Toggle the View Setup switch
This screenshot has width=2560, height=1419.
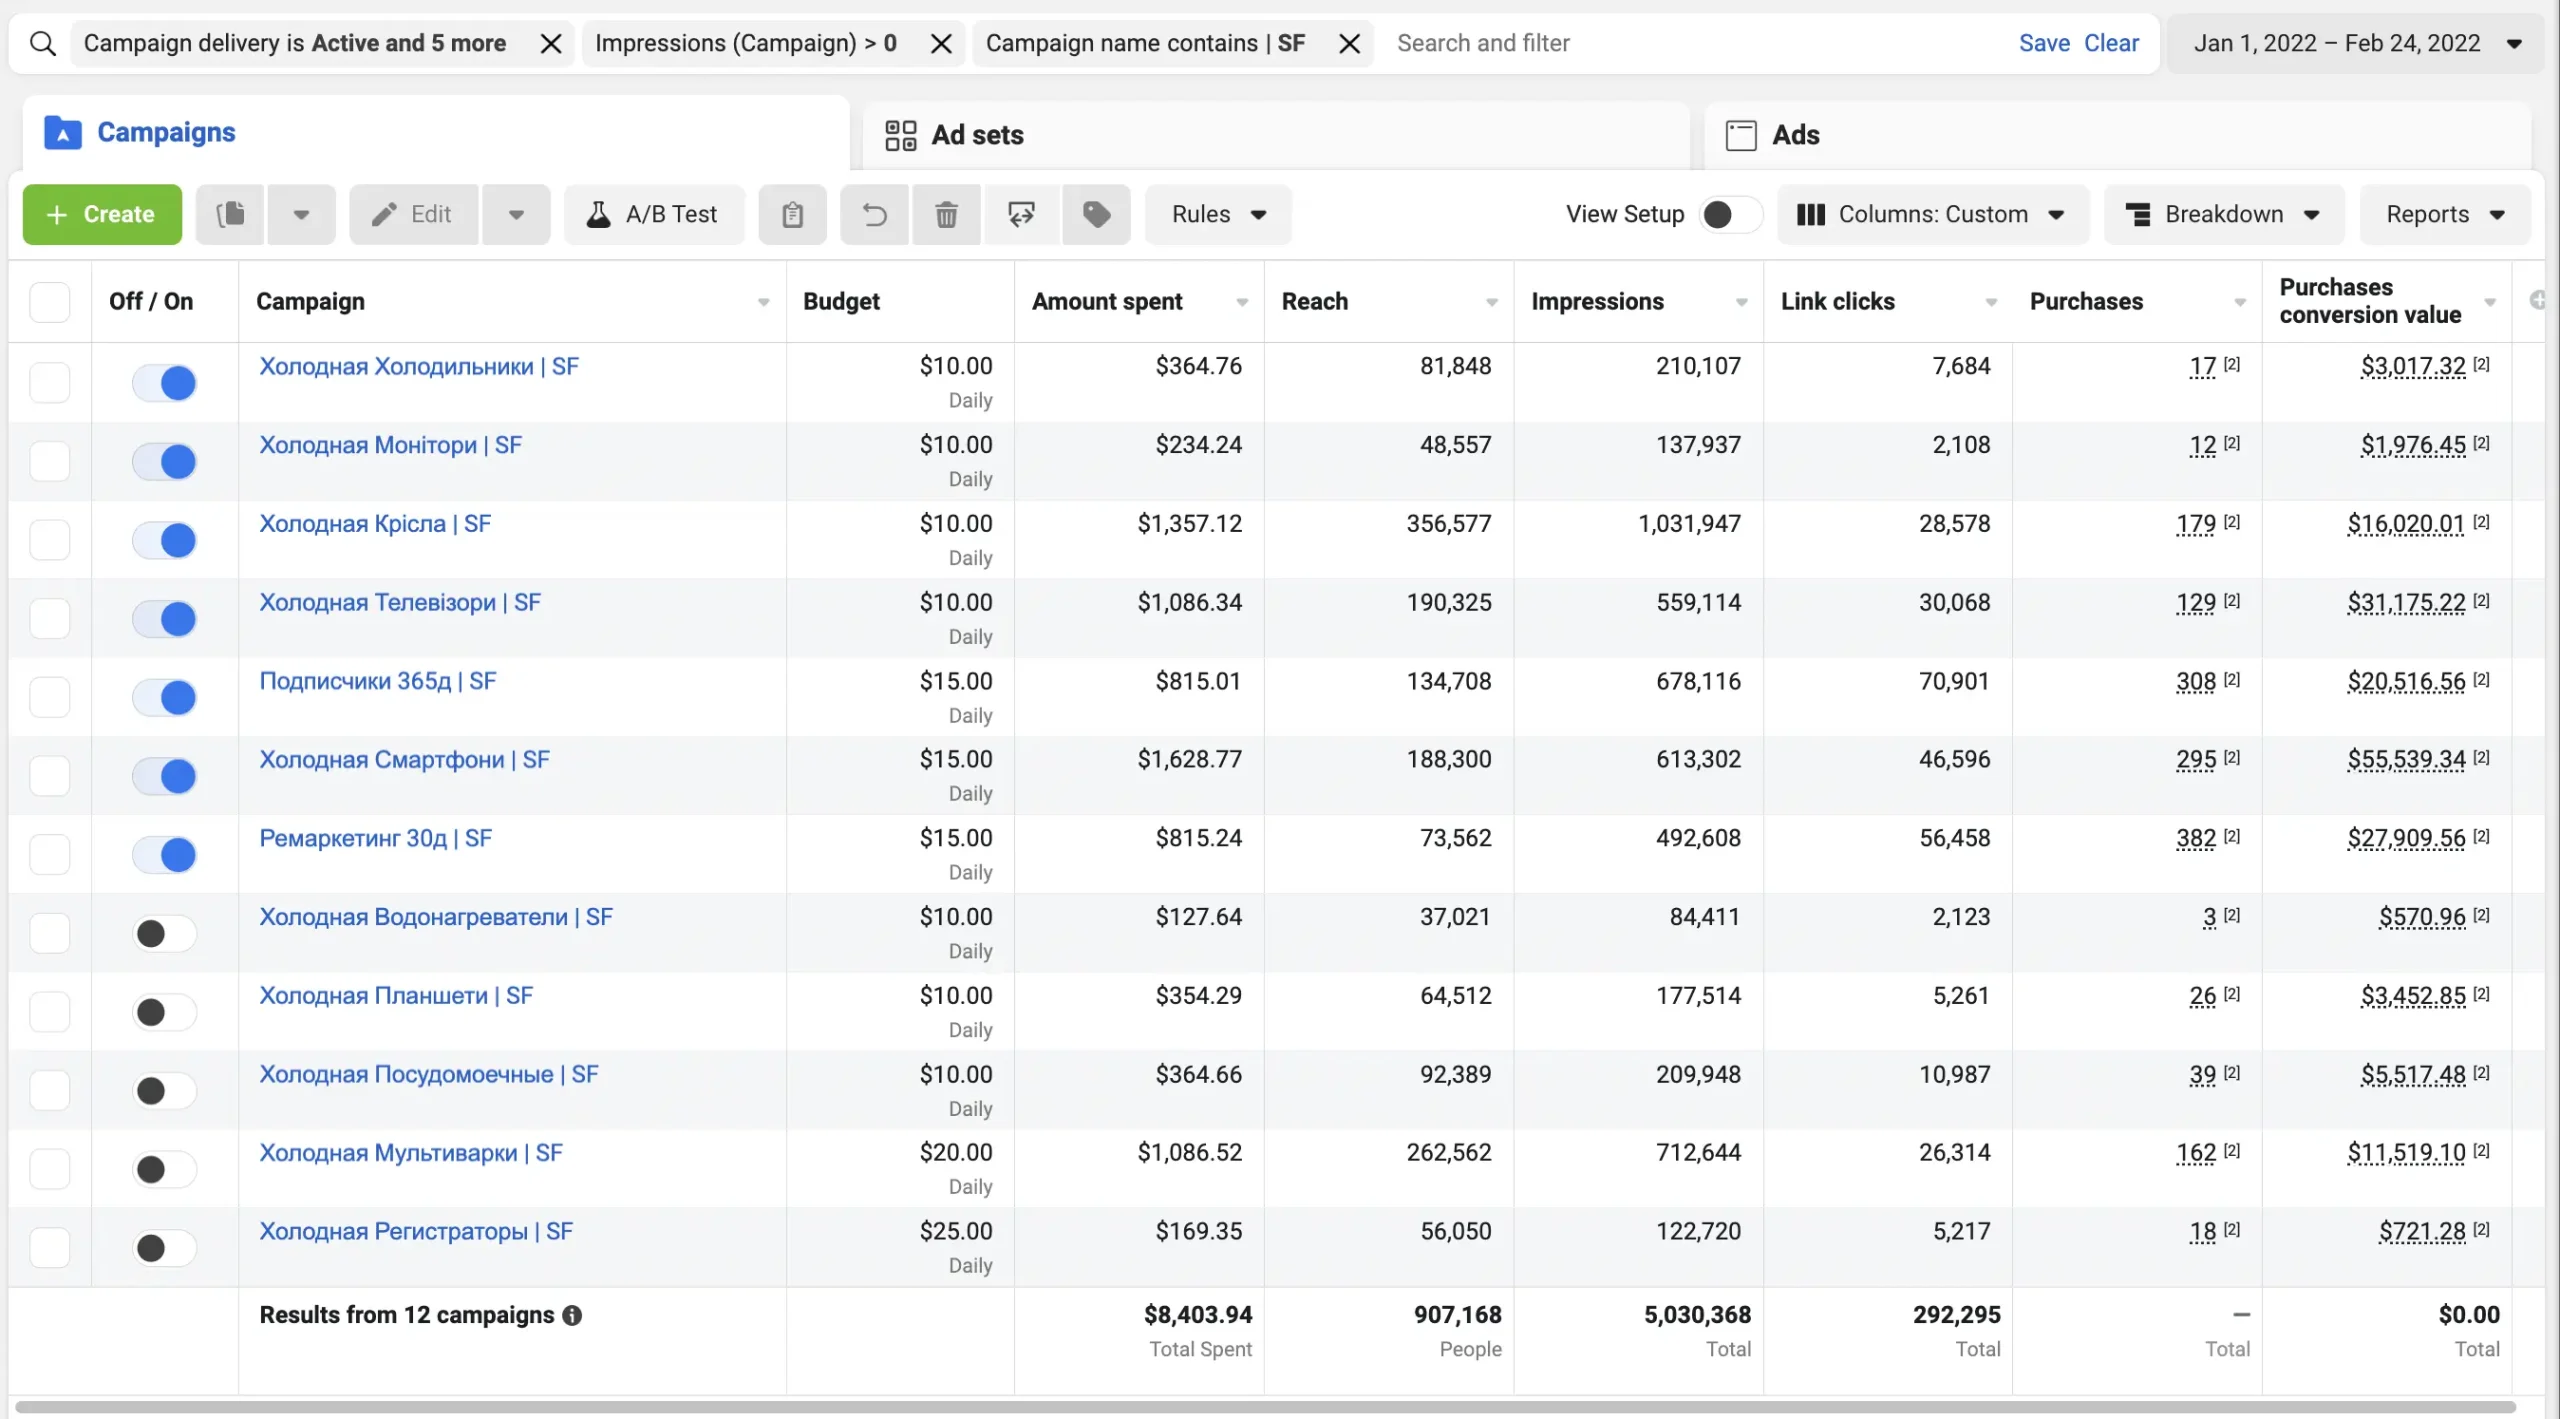1730,214
